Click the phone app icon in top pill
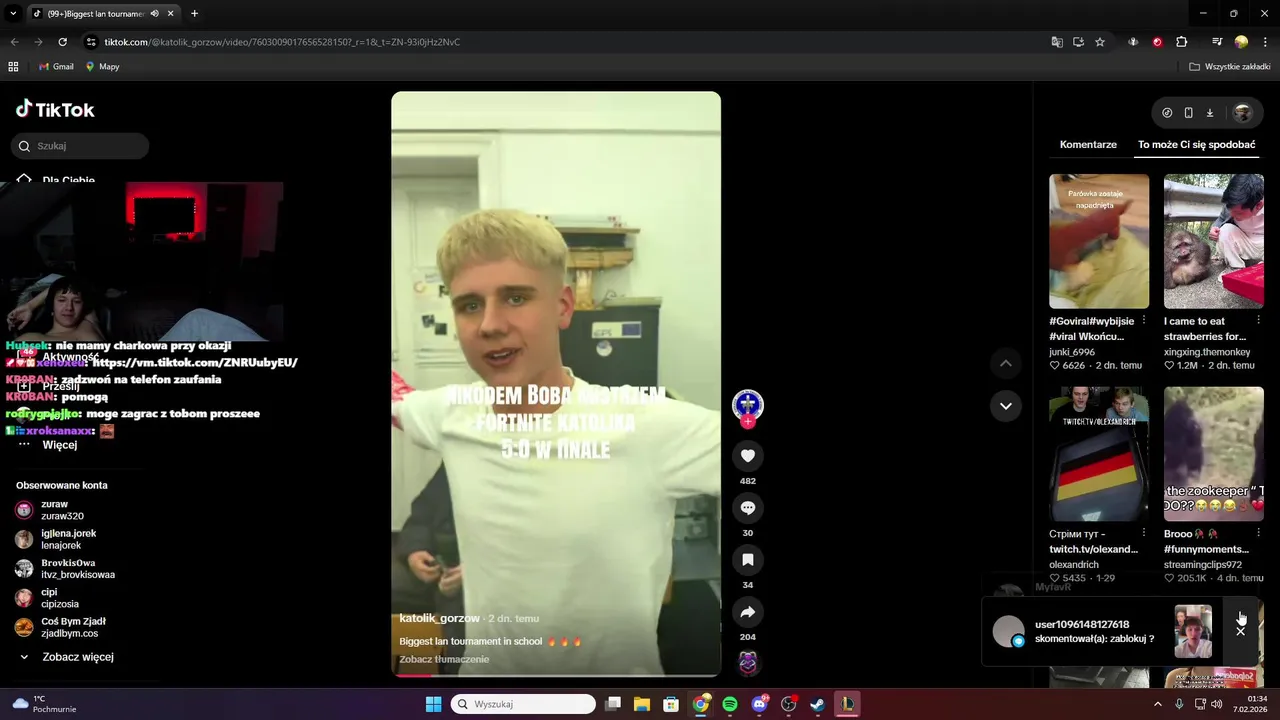This screenshot has height=720, width=1280. [1188, 113]
